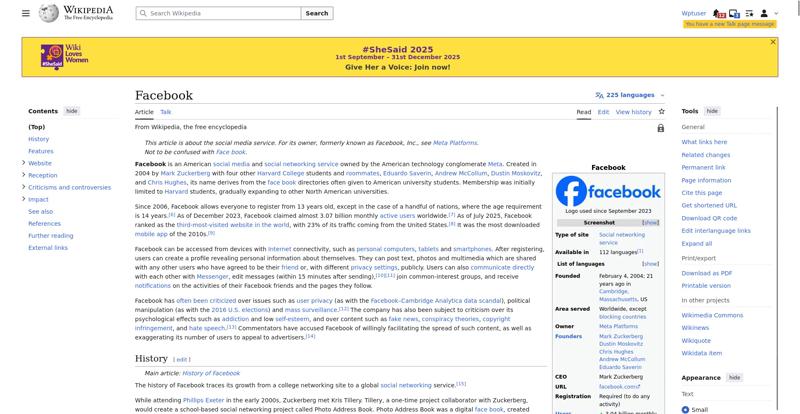Expand the Website section in contents
Image resolution: width=800 pixels, height=414 pixels.
click(23, 163)
